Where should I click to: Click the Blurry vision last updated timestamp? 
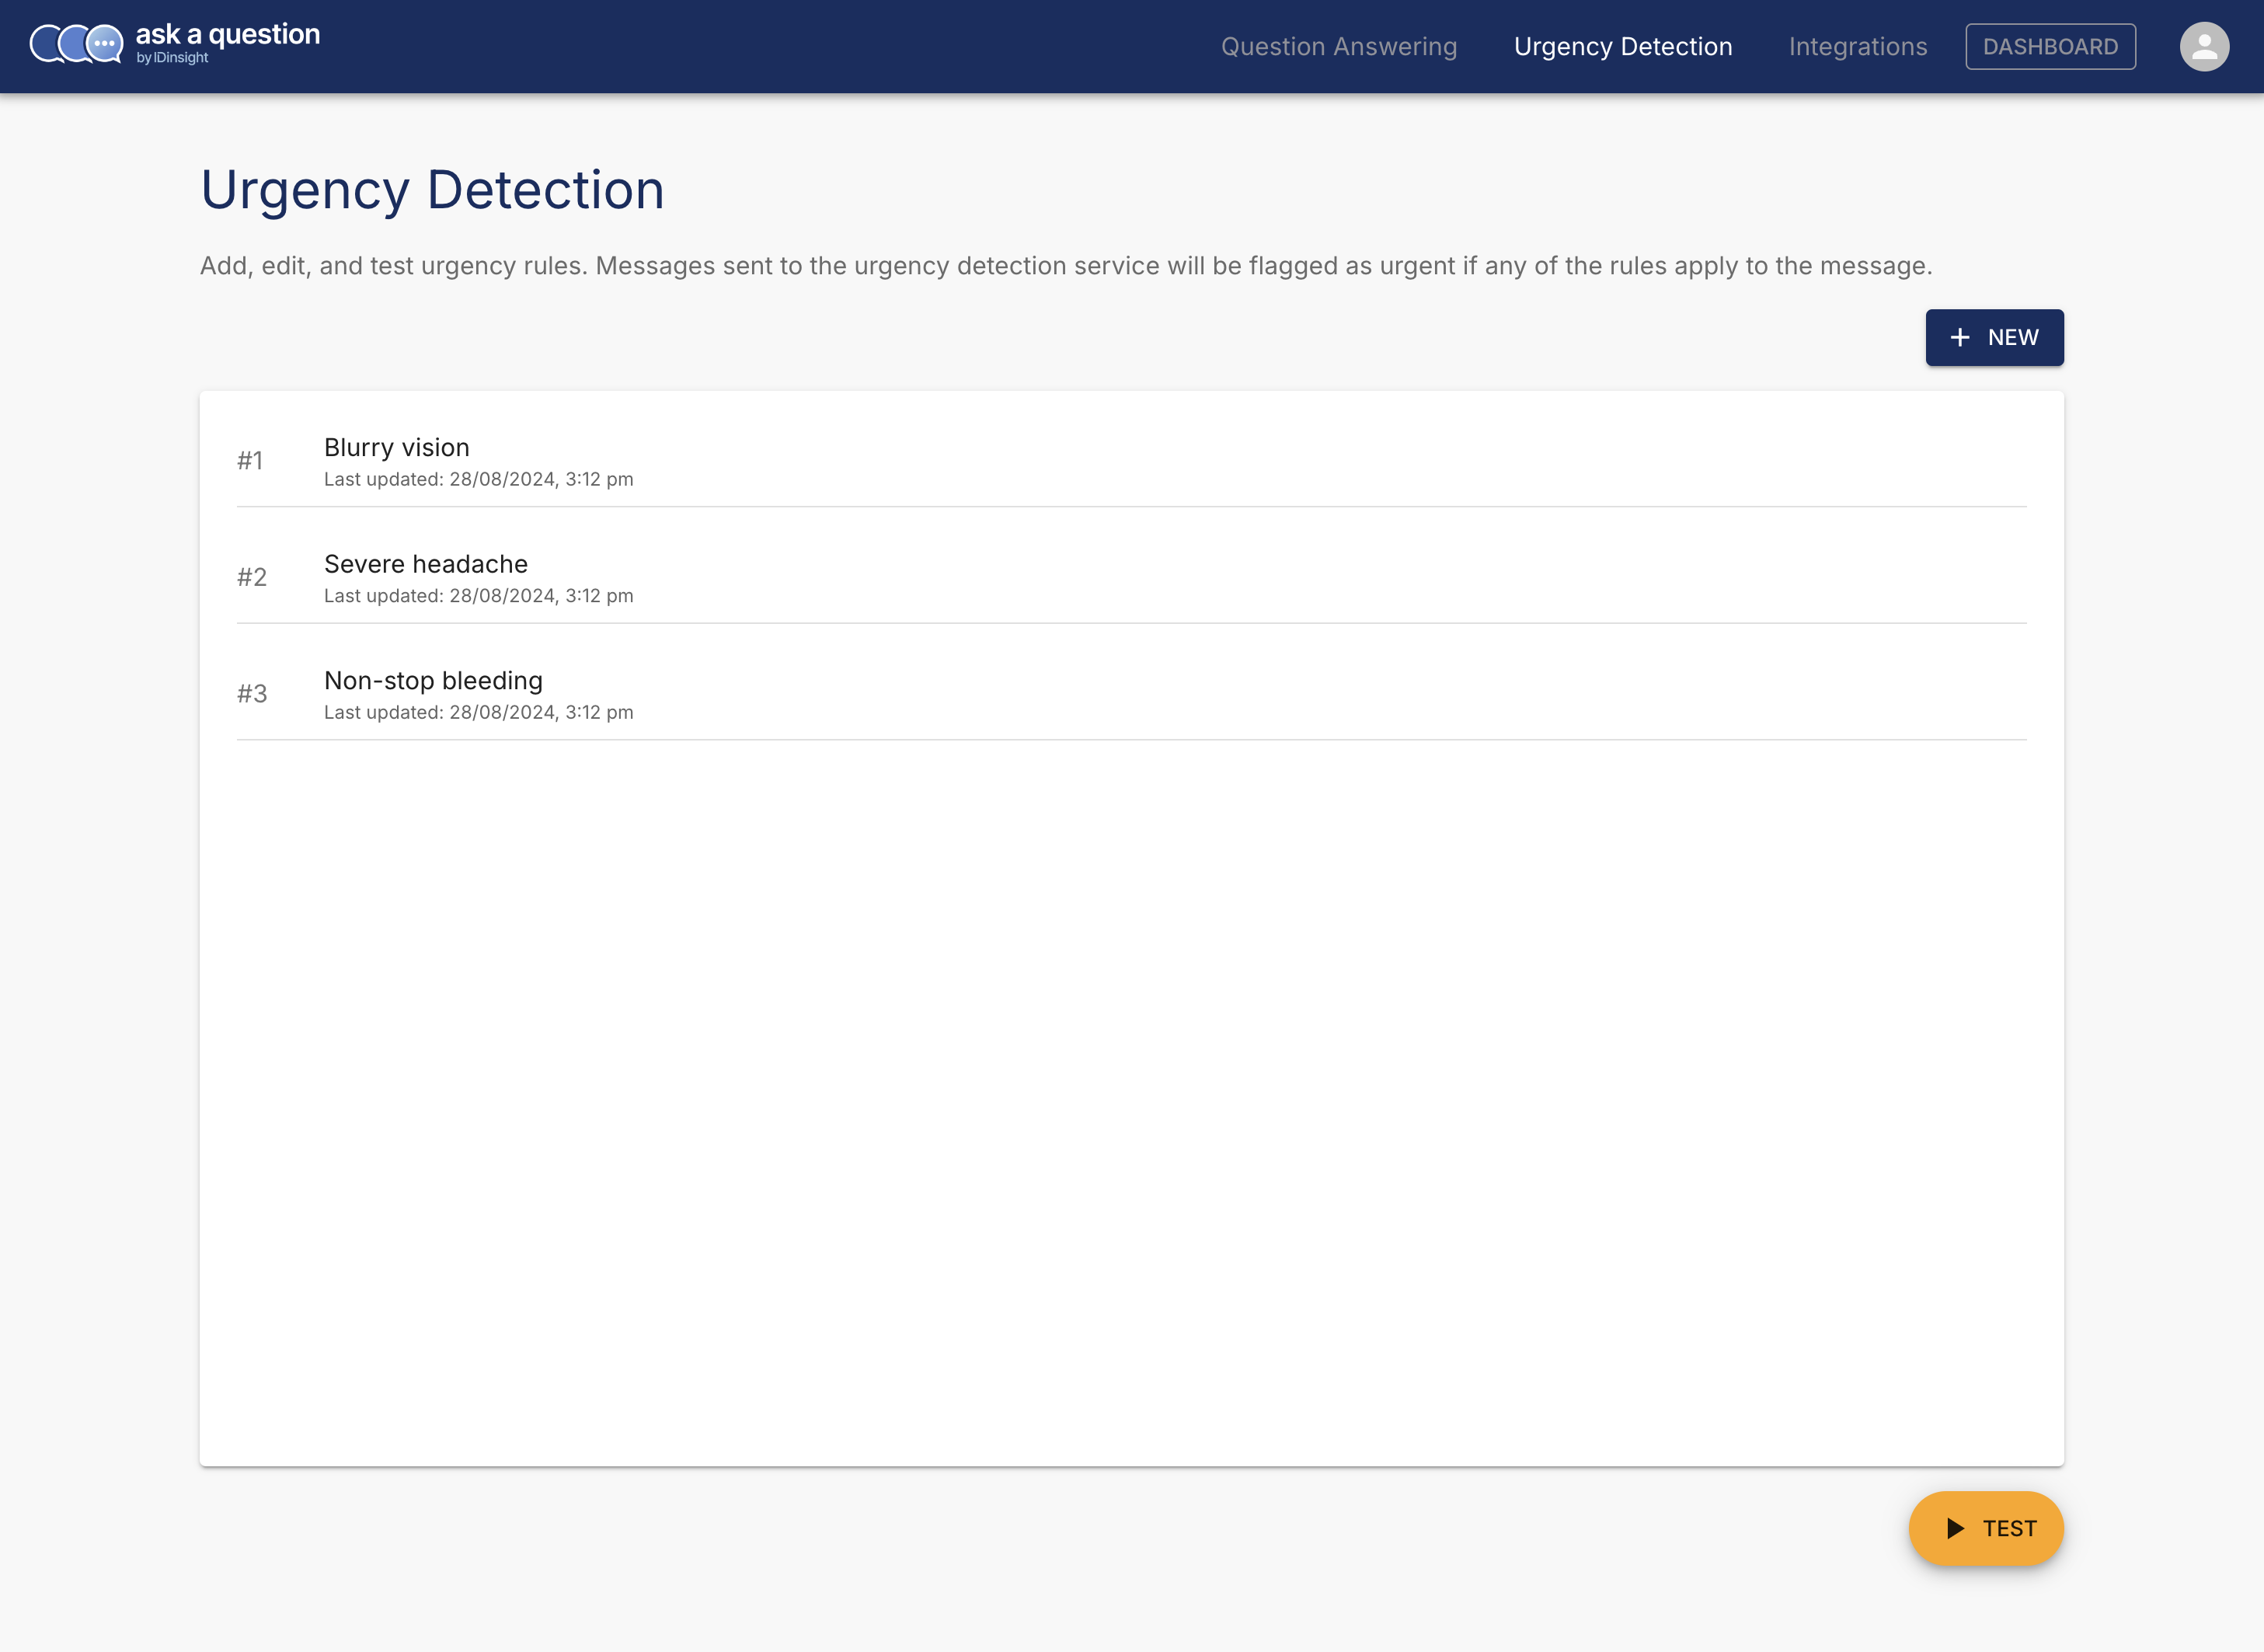[x=478, y=480]
